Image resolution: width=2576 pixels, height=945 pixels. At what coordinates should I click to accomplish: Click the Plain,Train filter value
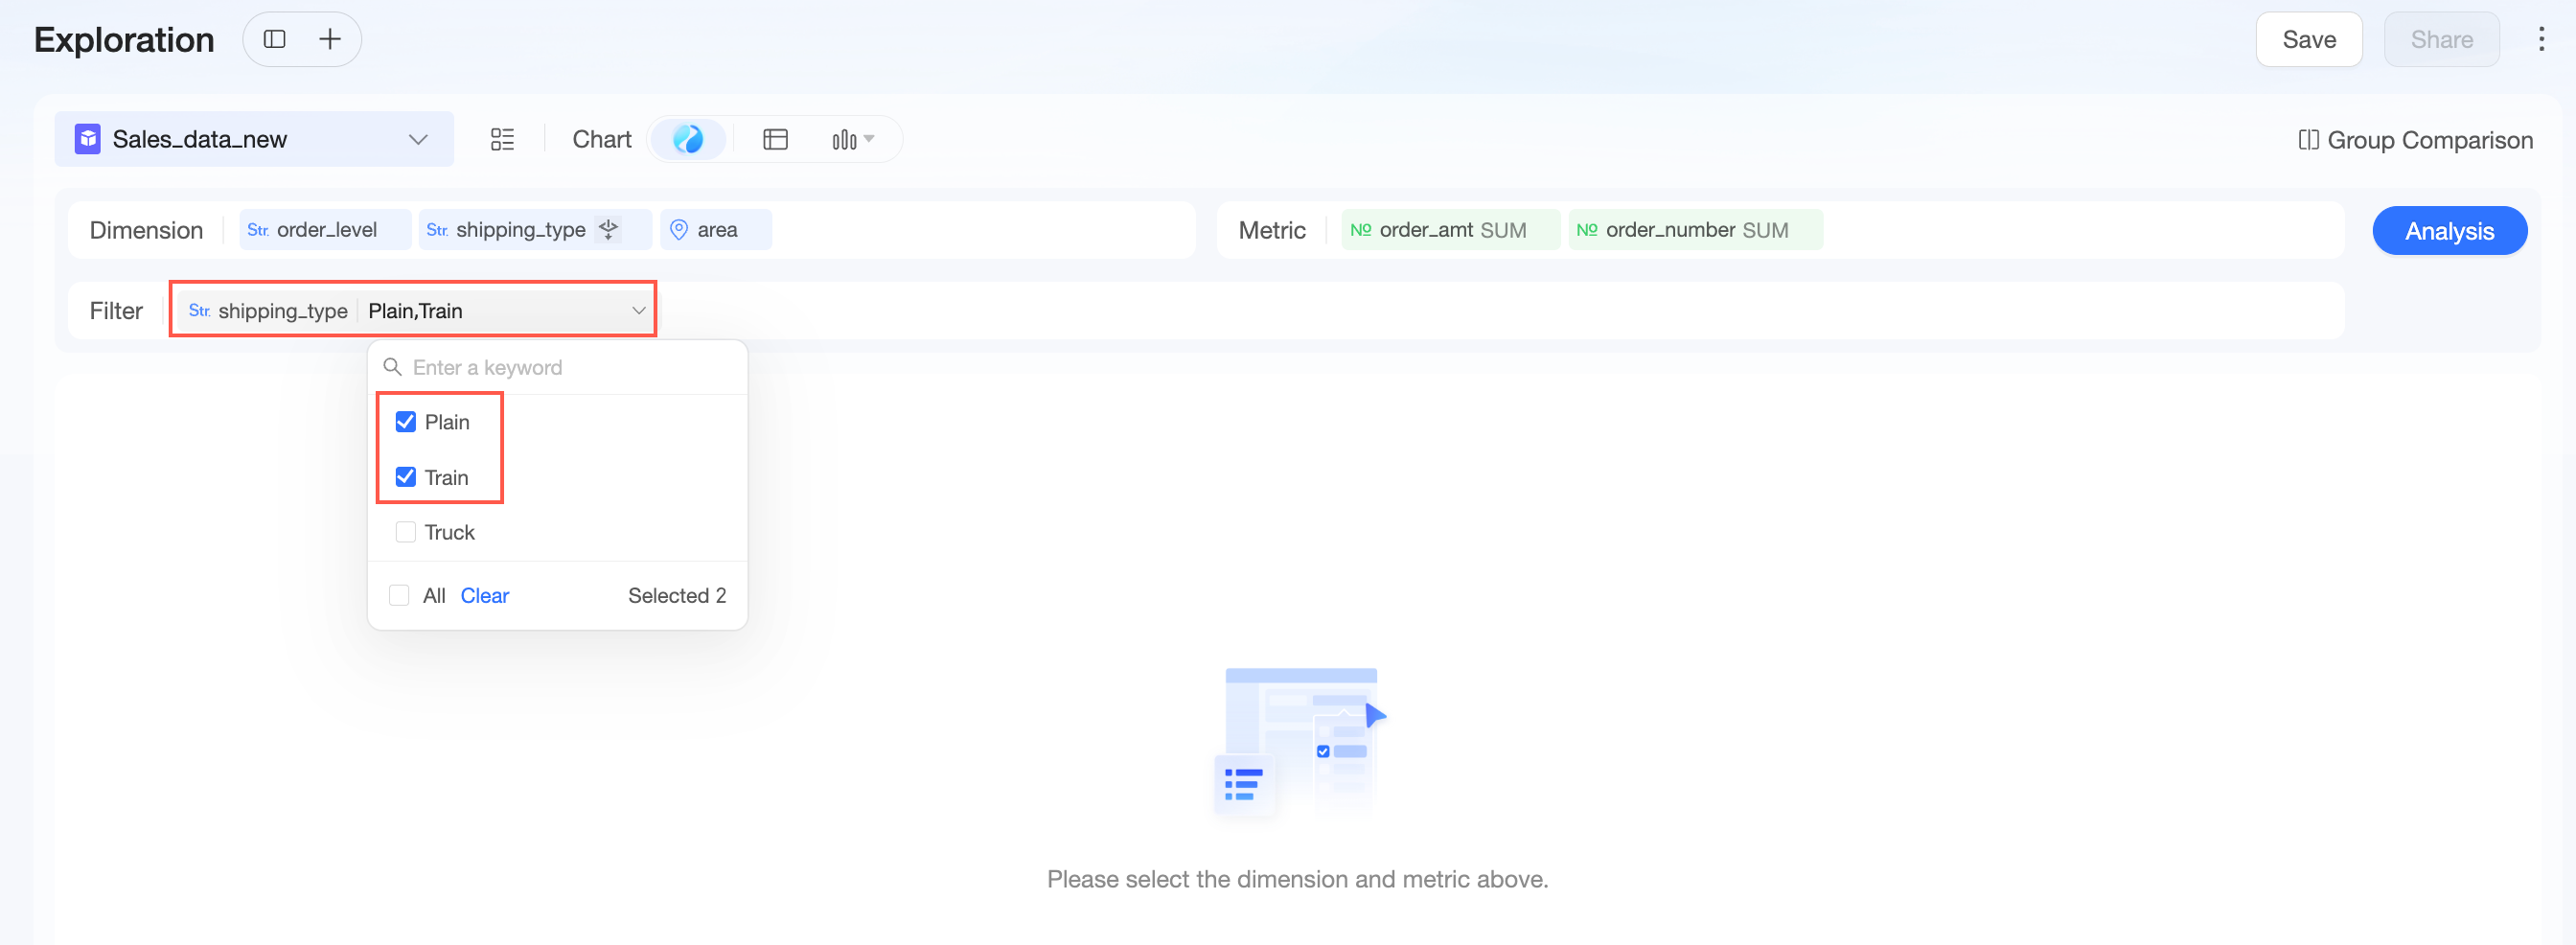pyautogui.click(x=415, y=311)
